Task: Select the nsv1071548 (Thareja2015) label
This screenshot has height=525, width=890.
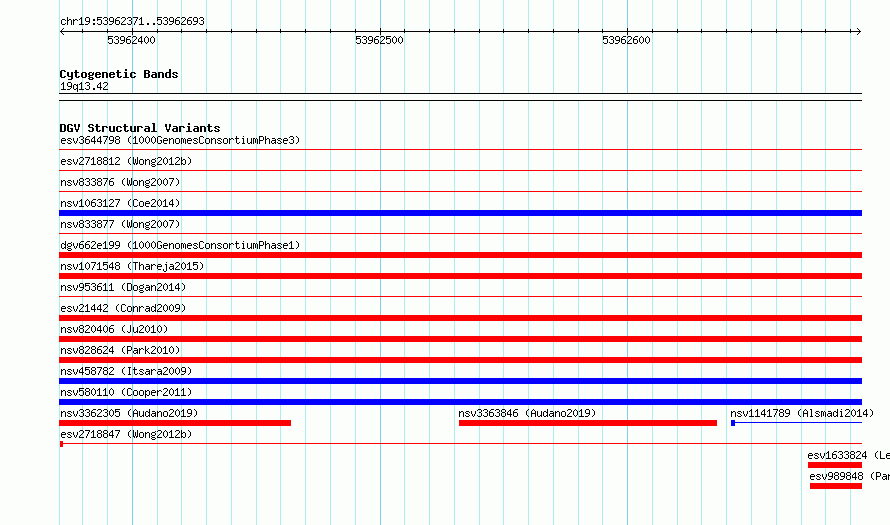Action: click(x=132, y=266)
